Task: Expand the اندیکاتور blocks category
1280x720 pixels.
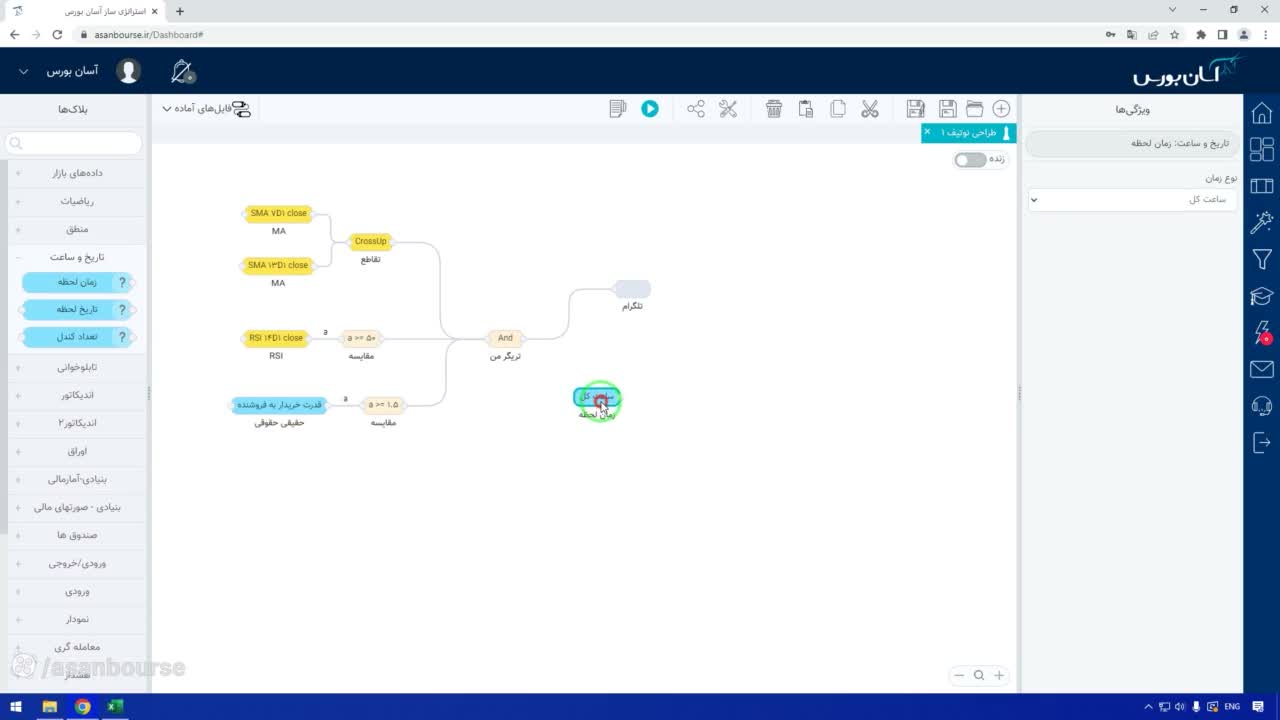Action: point(76,395)
